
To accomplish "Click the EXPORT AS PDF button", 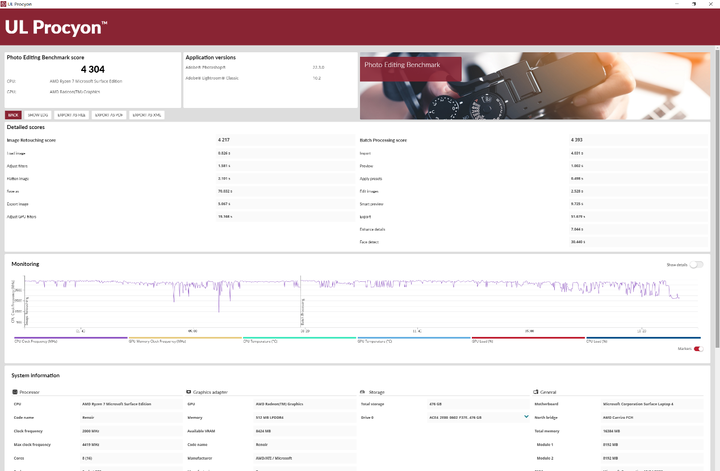I will pos(109,115).
